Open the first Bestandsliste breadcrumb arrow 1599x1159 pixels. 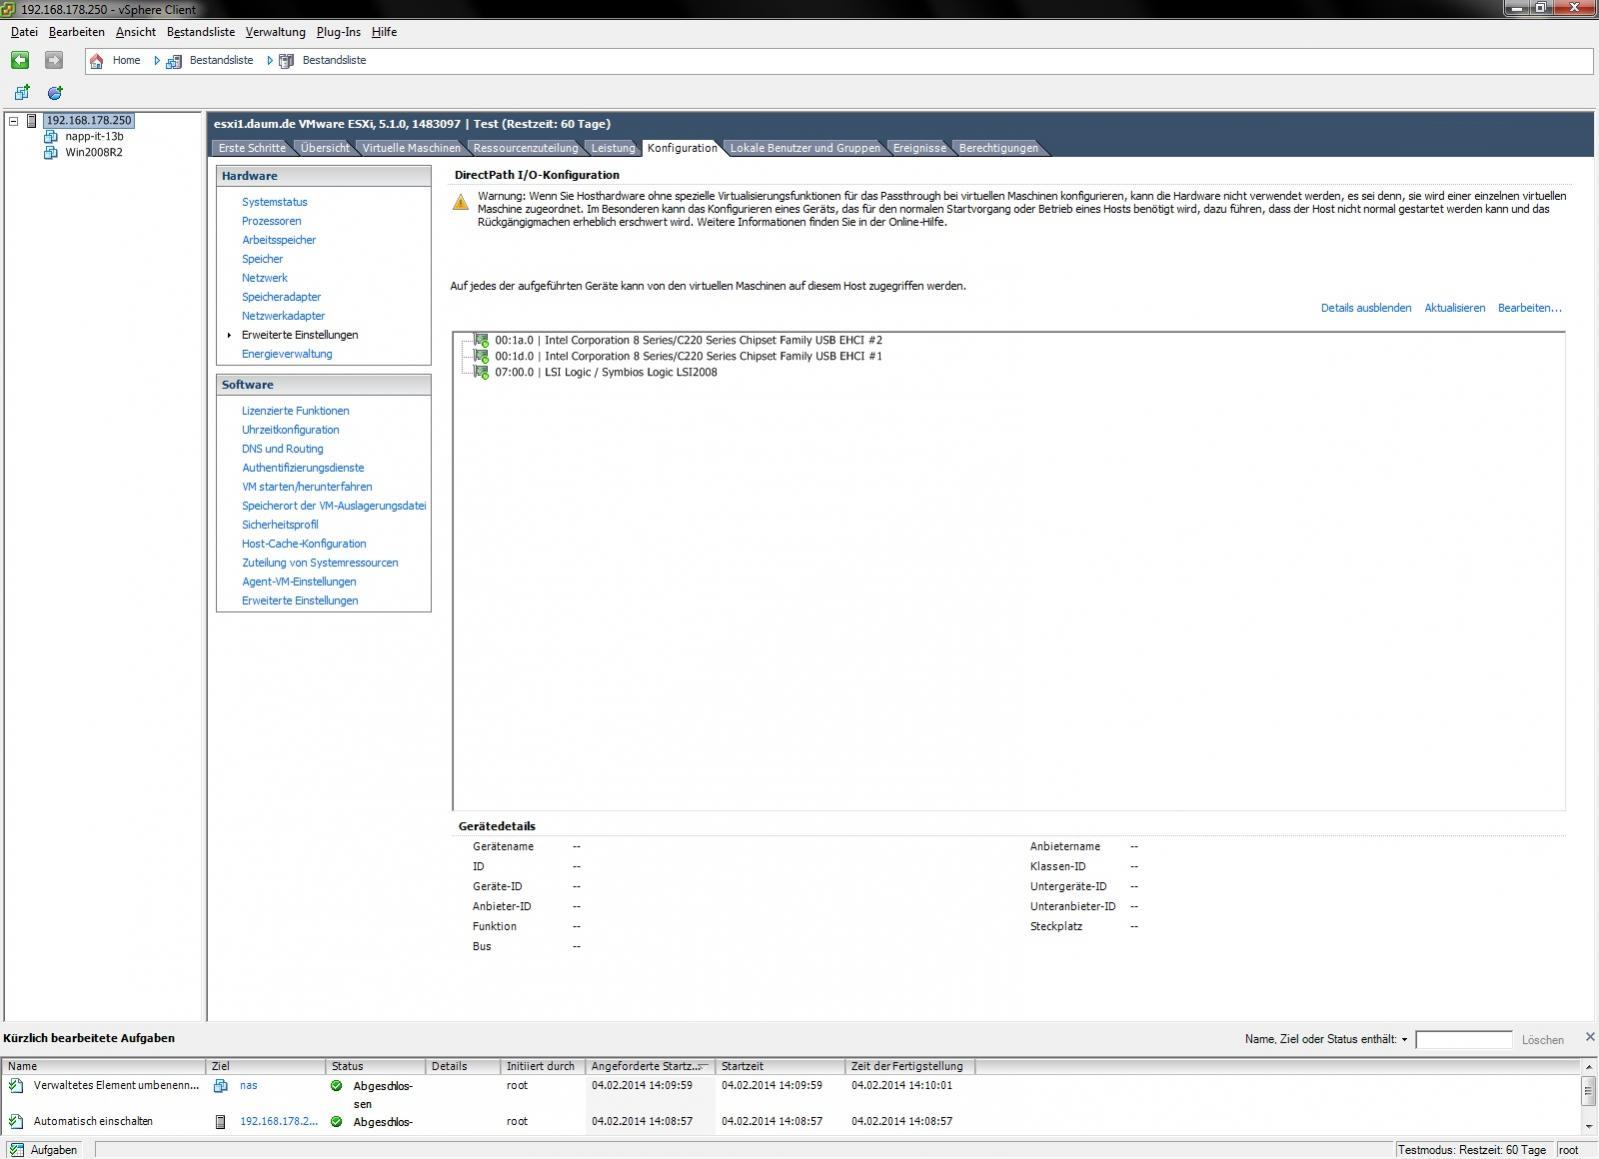click(157, 61)
